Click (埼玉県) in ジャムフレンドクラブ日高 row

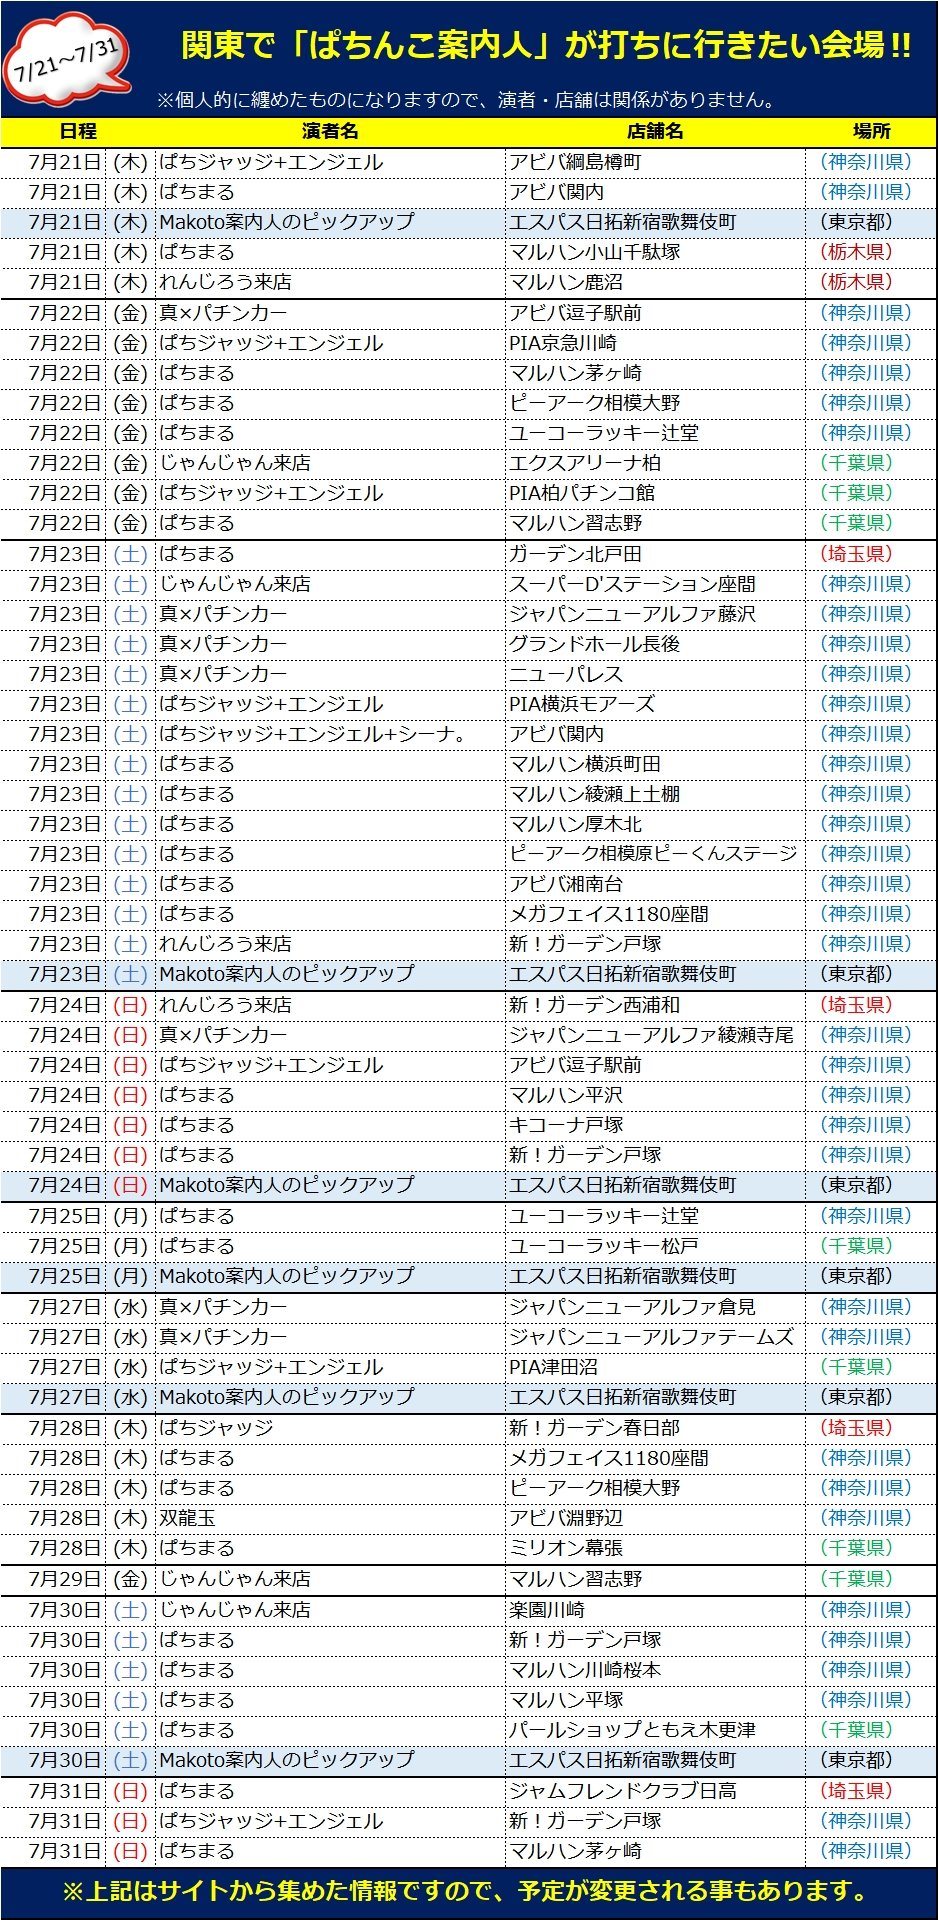tap(856, 1791)
